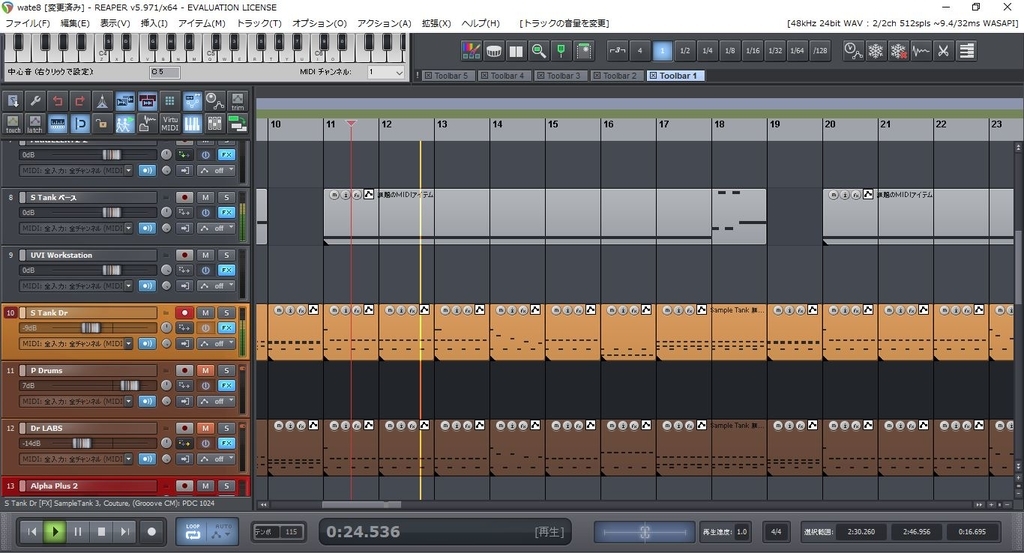The width and height of the screenshot is (1024, 553).
Task: Click the touch automation mode icon
Action: 13,123
